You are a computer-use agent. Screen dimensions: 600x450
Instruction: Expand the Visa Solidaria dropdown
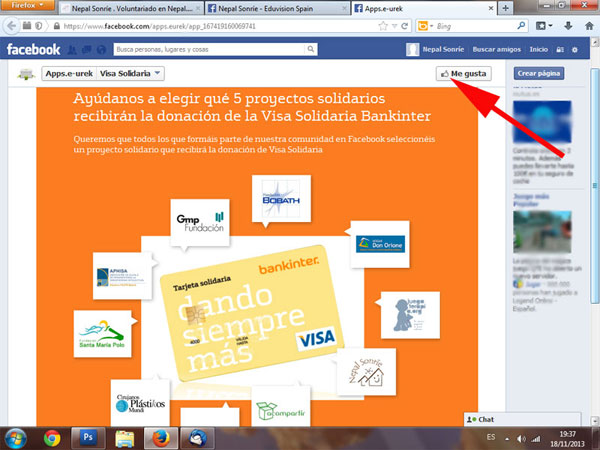[x=130, y=73]
